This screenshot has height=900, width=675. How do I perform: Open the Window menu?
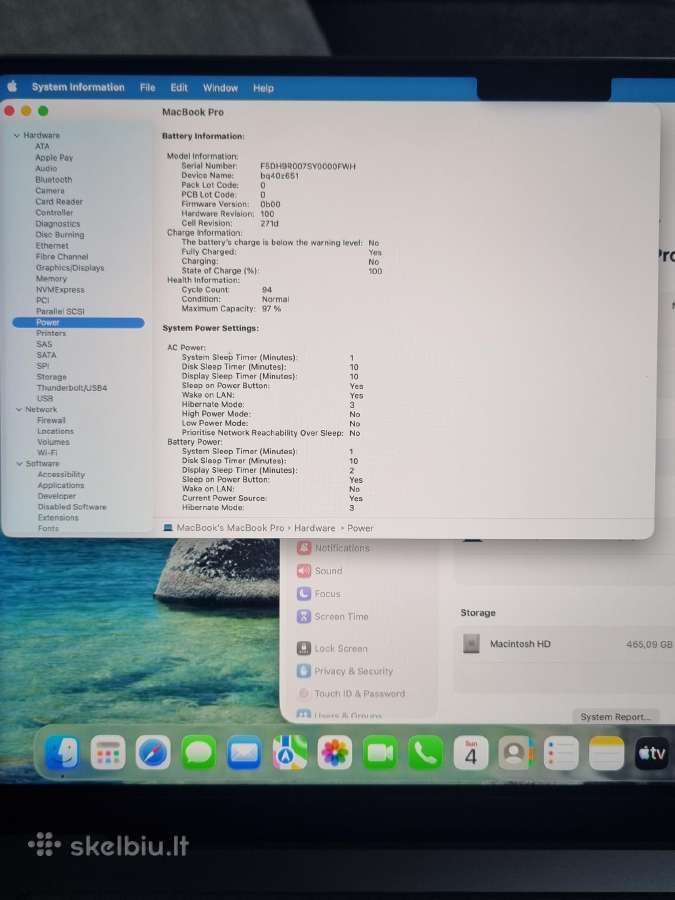(220, 88)
